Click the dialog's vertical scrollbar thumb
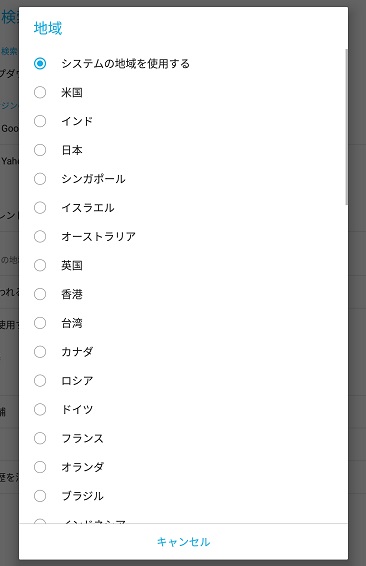The width and height of the screenshot is (366, 566). click(347, 127)
